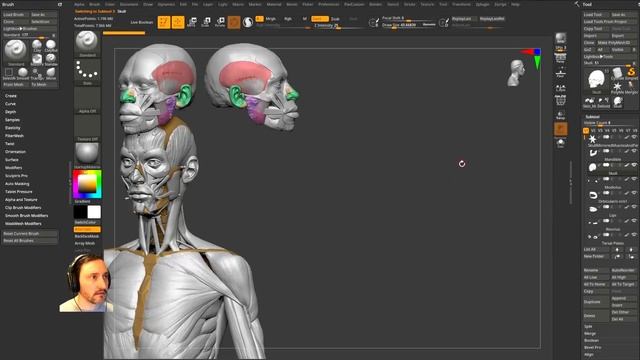Expand the Alpha and Texture submenu
Screen dimensions: 640x360
point(21,200)
